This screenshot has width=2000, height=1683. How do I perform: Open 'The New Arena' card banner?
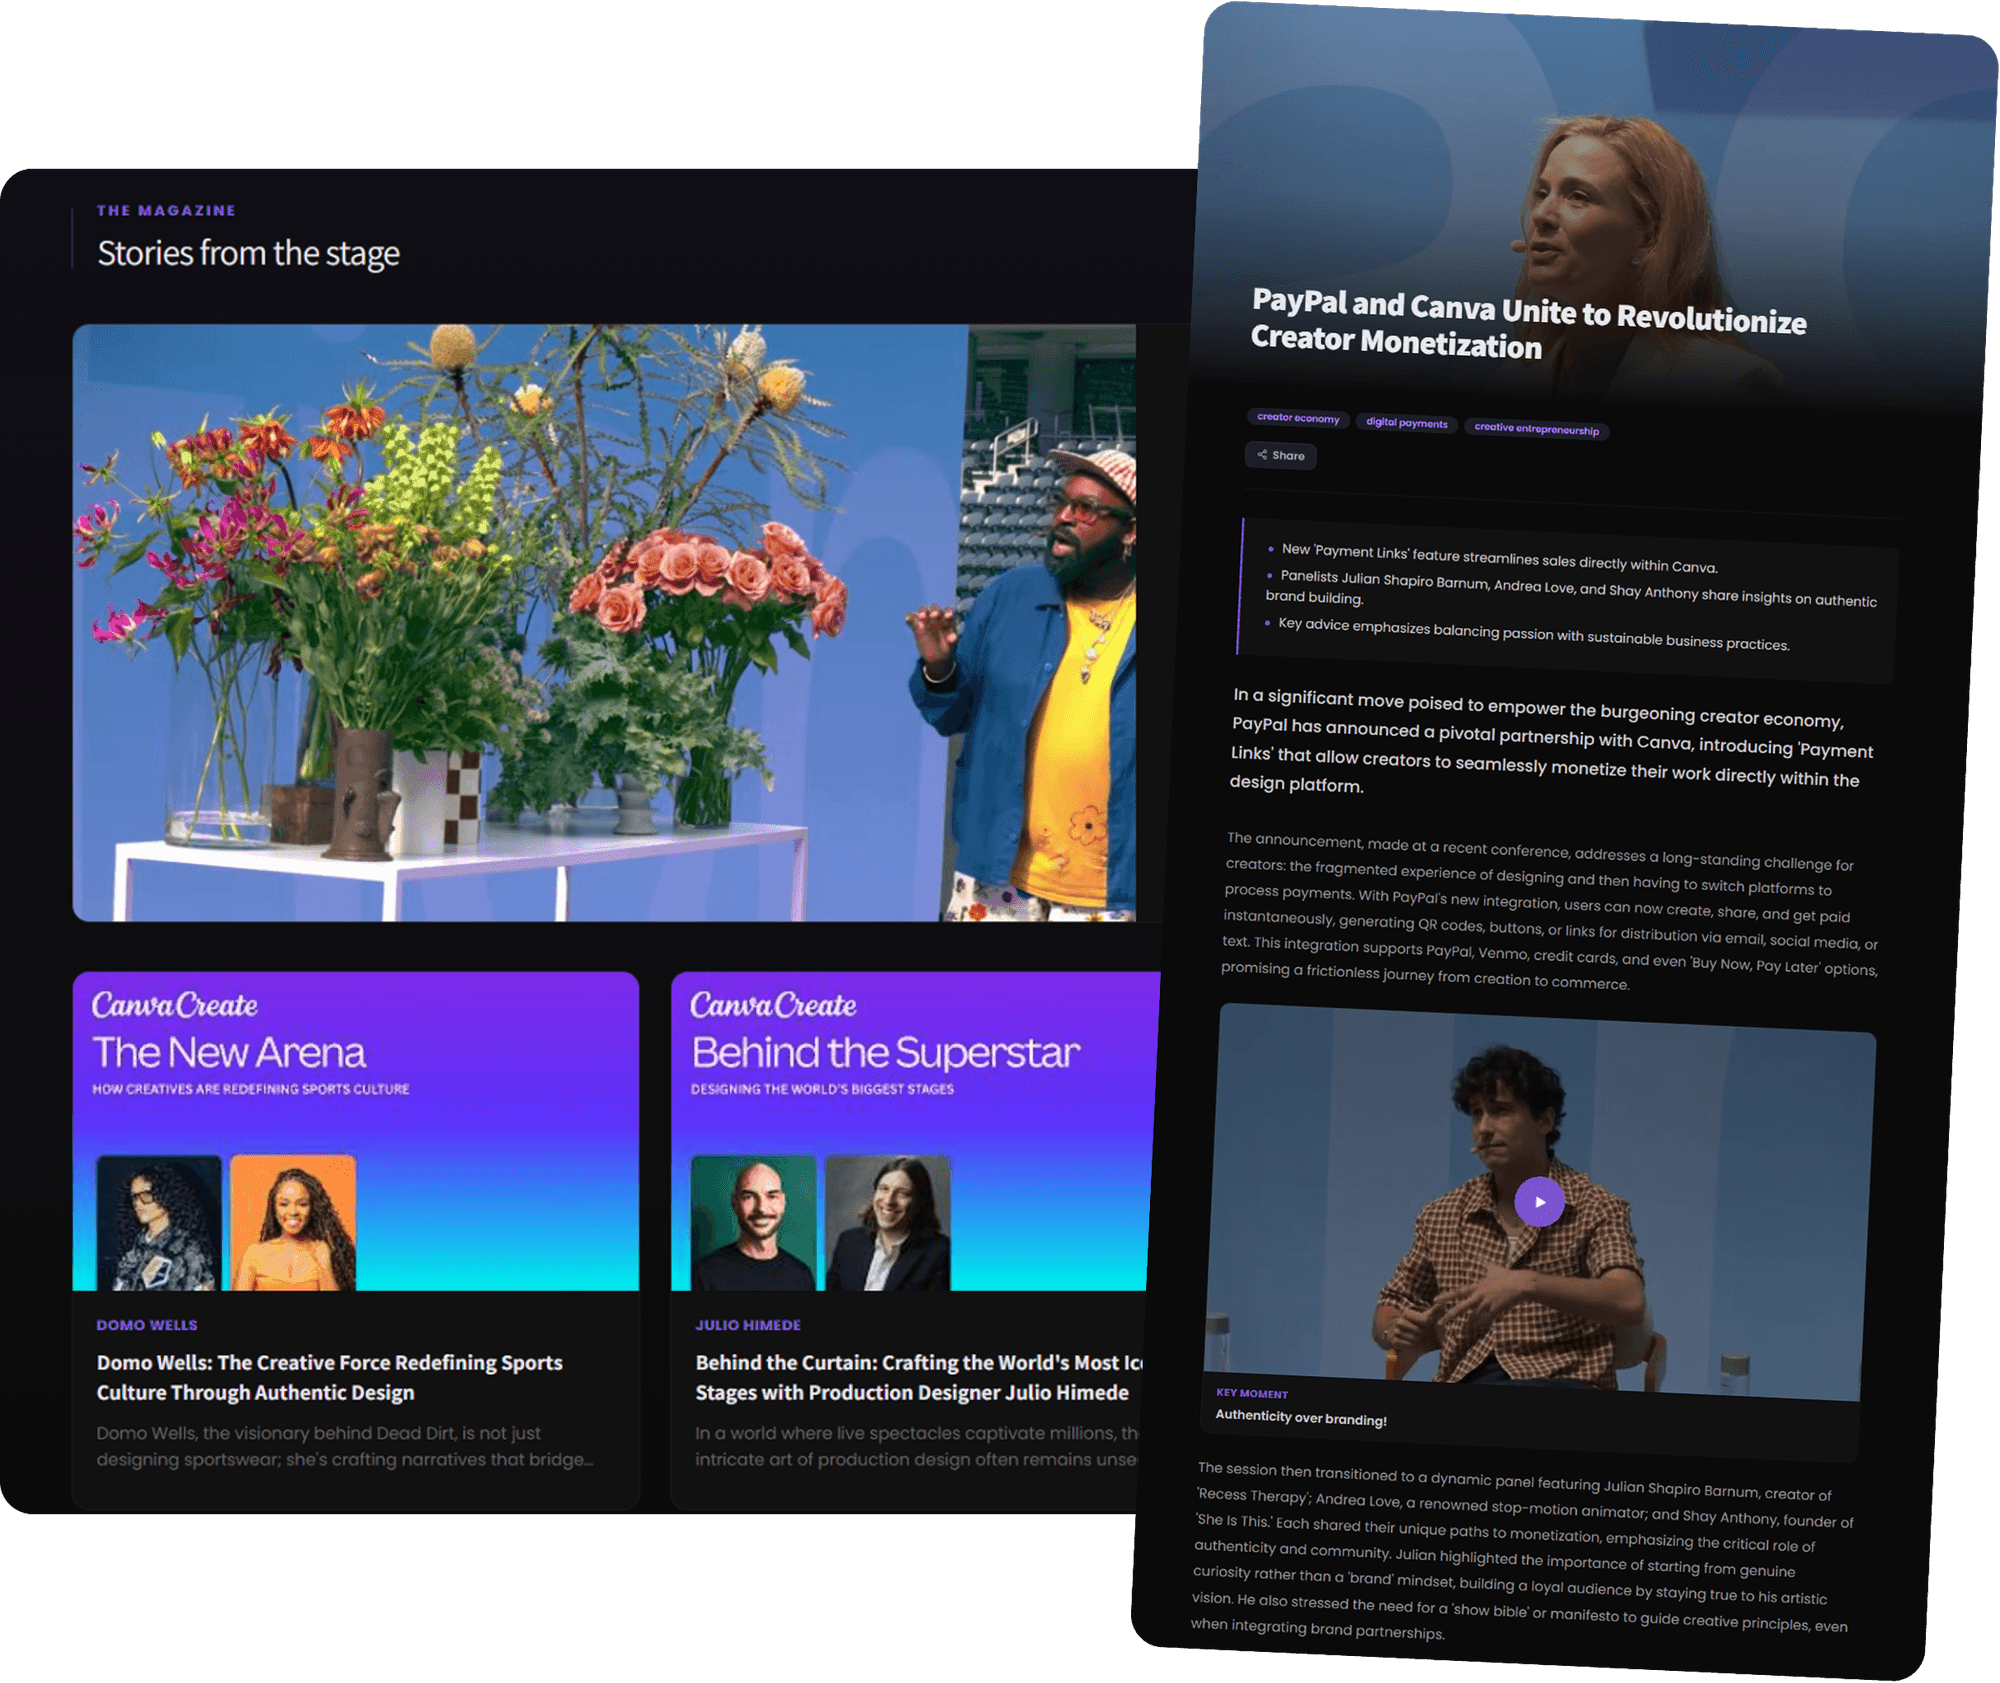(x=355, y=1130)
